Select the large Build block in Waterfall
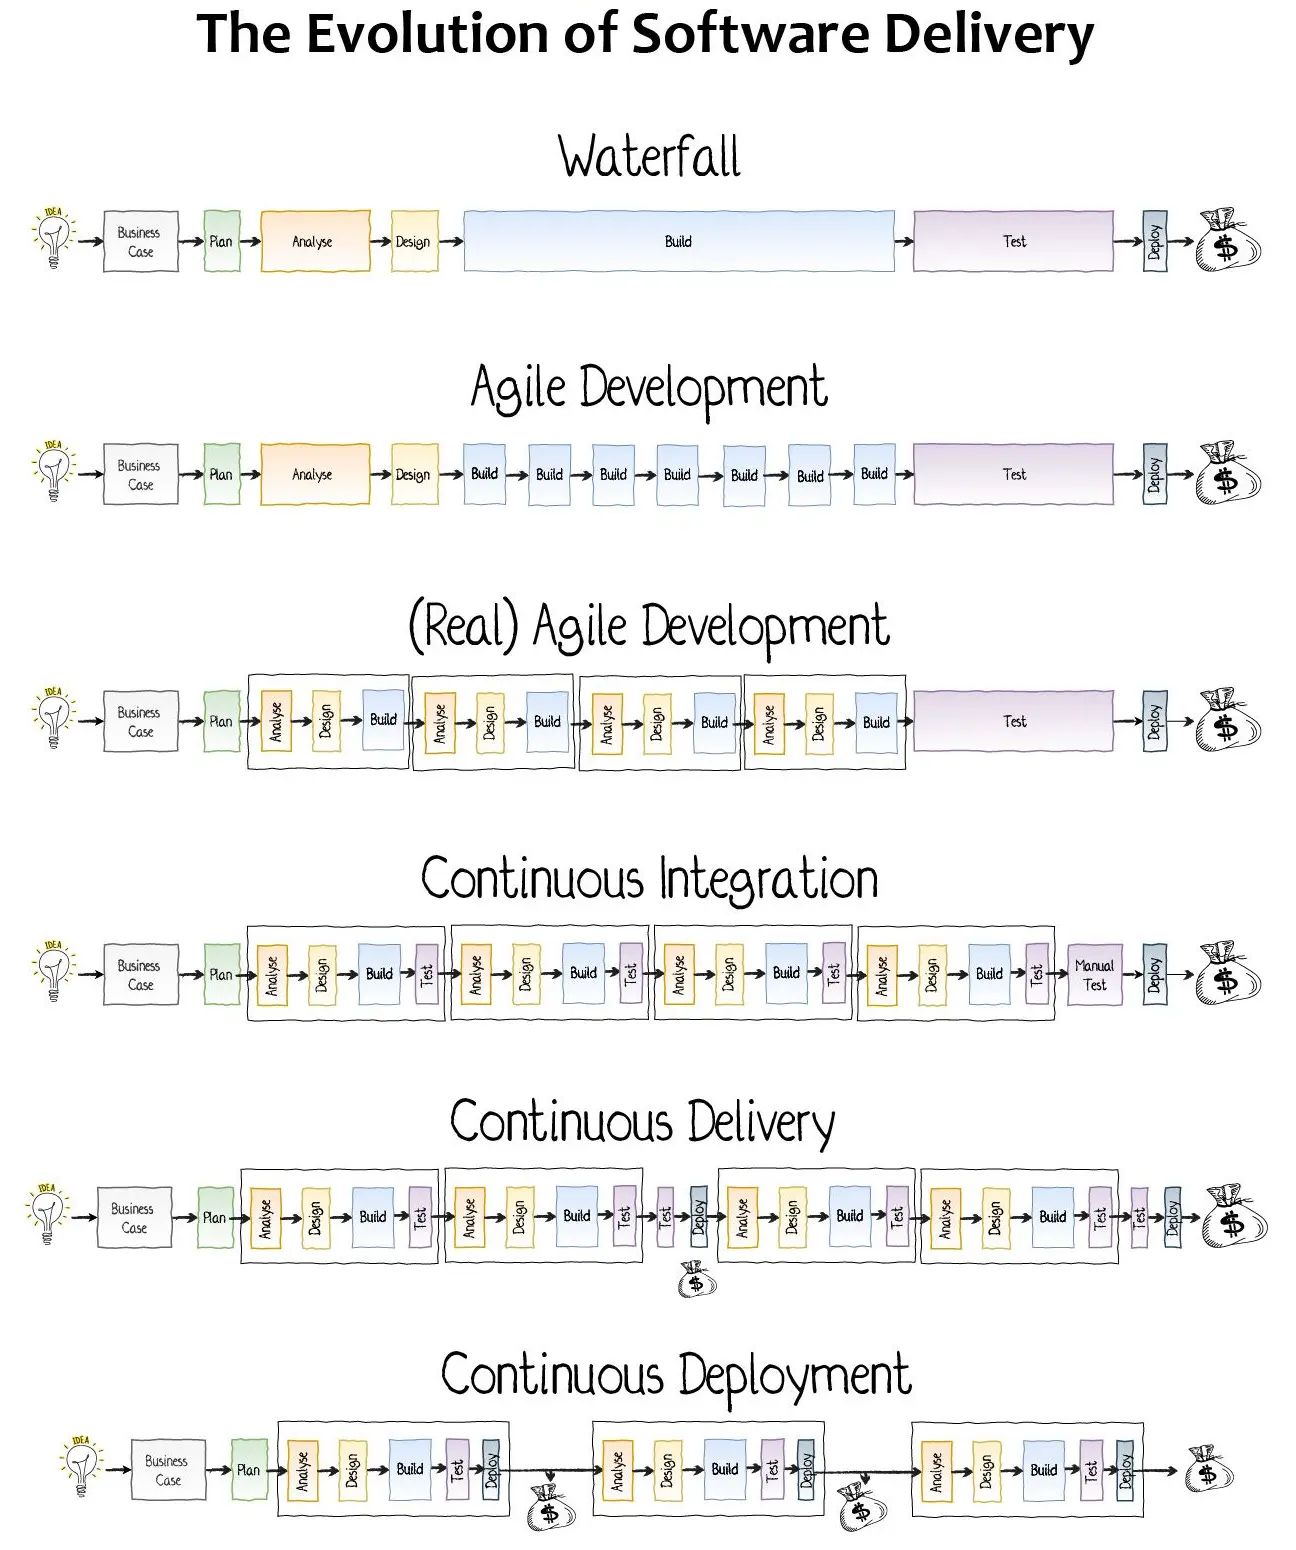This screenshot has width=1296, height=1550. pyautogui.click(x=679, y=241)
